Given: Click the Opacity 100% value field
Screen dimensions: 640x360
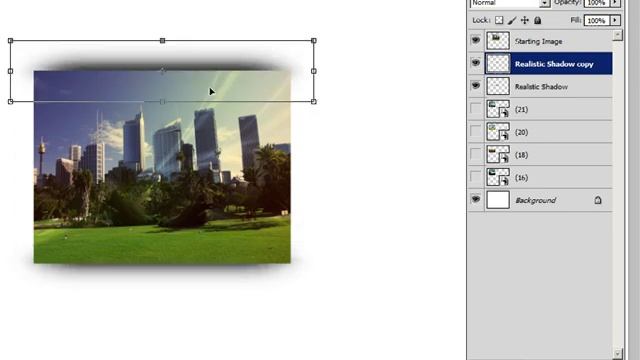Looking at the screenshot, I should pyautogui.click(x=597, y=3).
